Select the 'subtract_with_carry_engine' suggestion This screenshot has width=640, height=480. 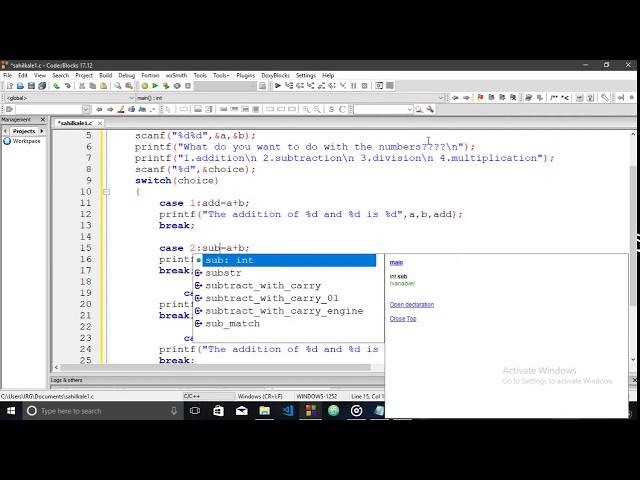[285, 311]
